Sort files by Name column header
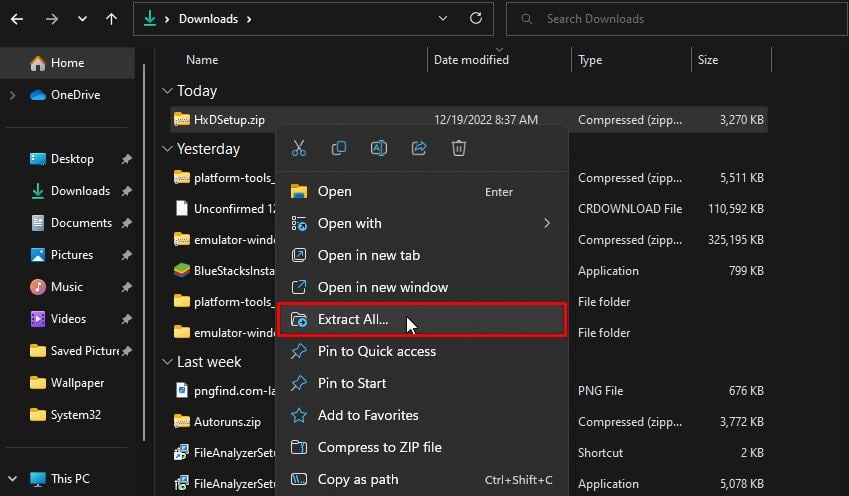This screenshot has height=496, width=849. click(x=202, y=60)
